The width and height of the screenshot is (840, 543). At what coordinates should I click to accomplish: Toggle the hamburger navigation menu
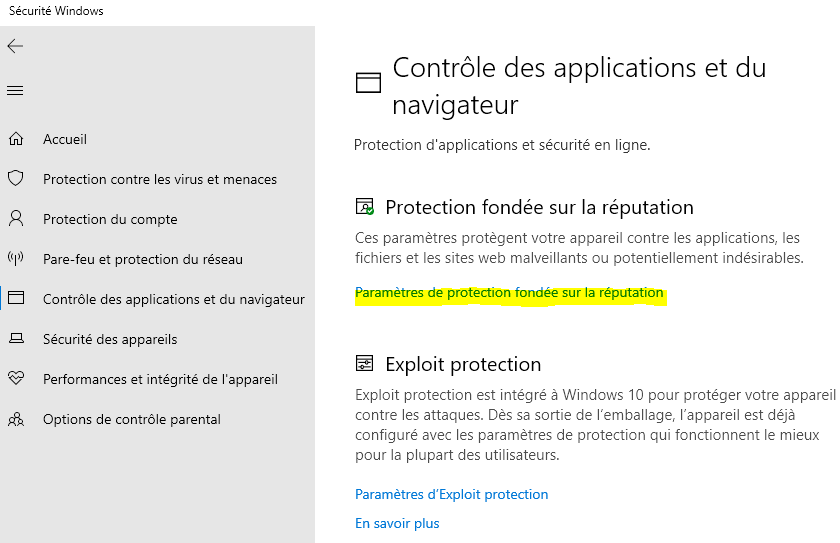point(15,90)
